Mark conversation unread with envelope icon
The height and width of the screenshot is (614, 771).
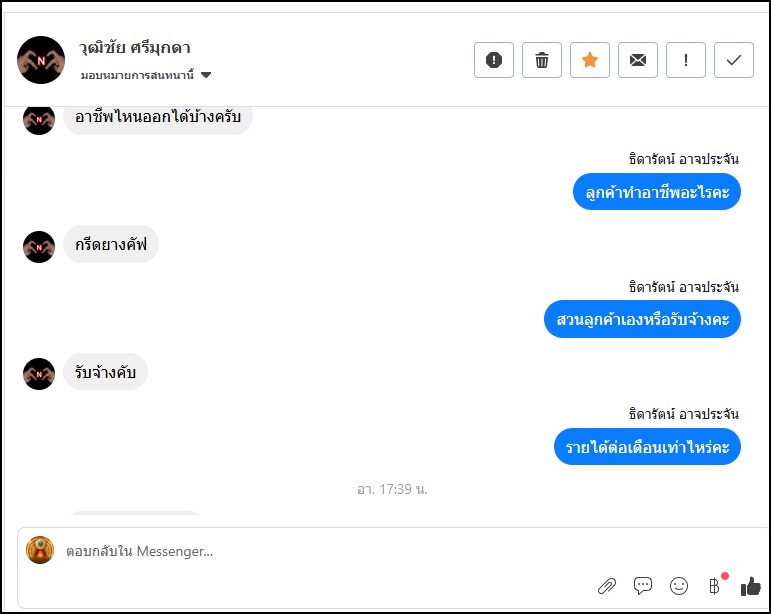(638, 60)
